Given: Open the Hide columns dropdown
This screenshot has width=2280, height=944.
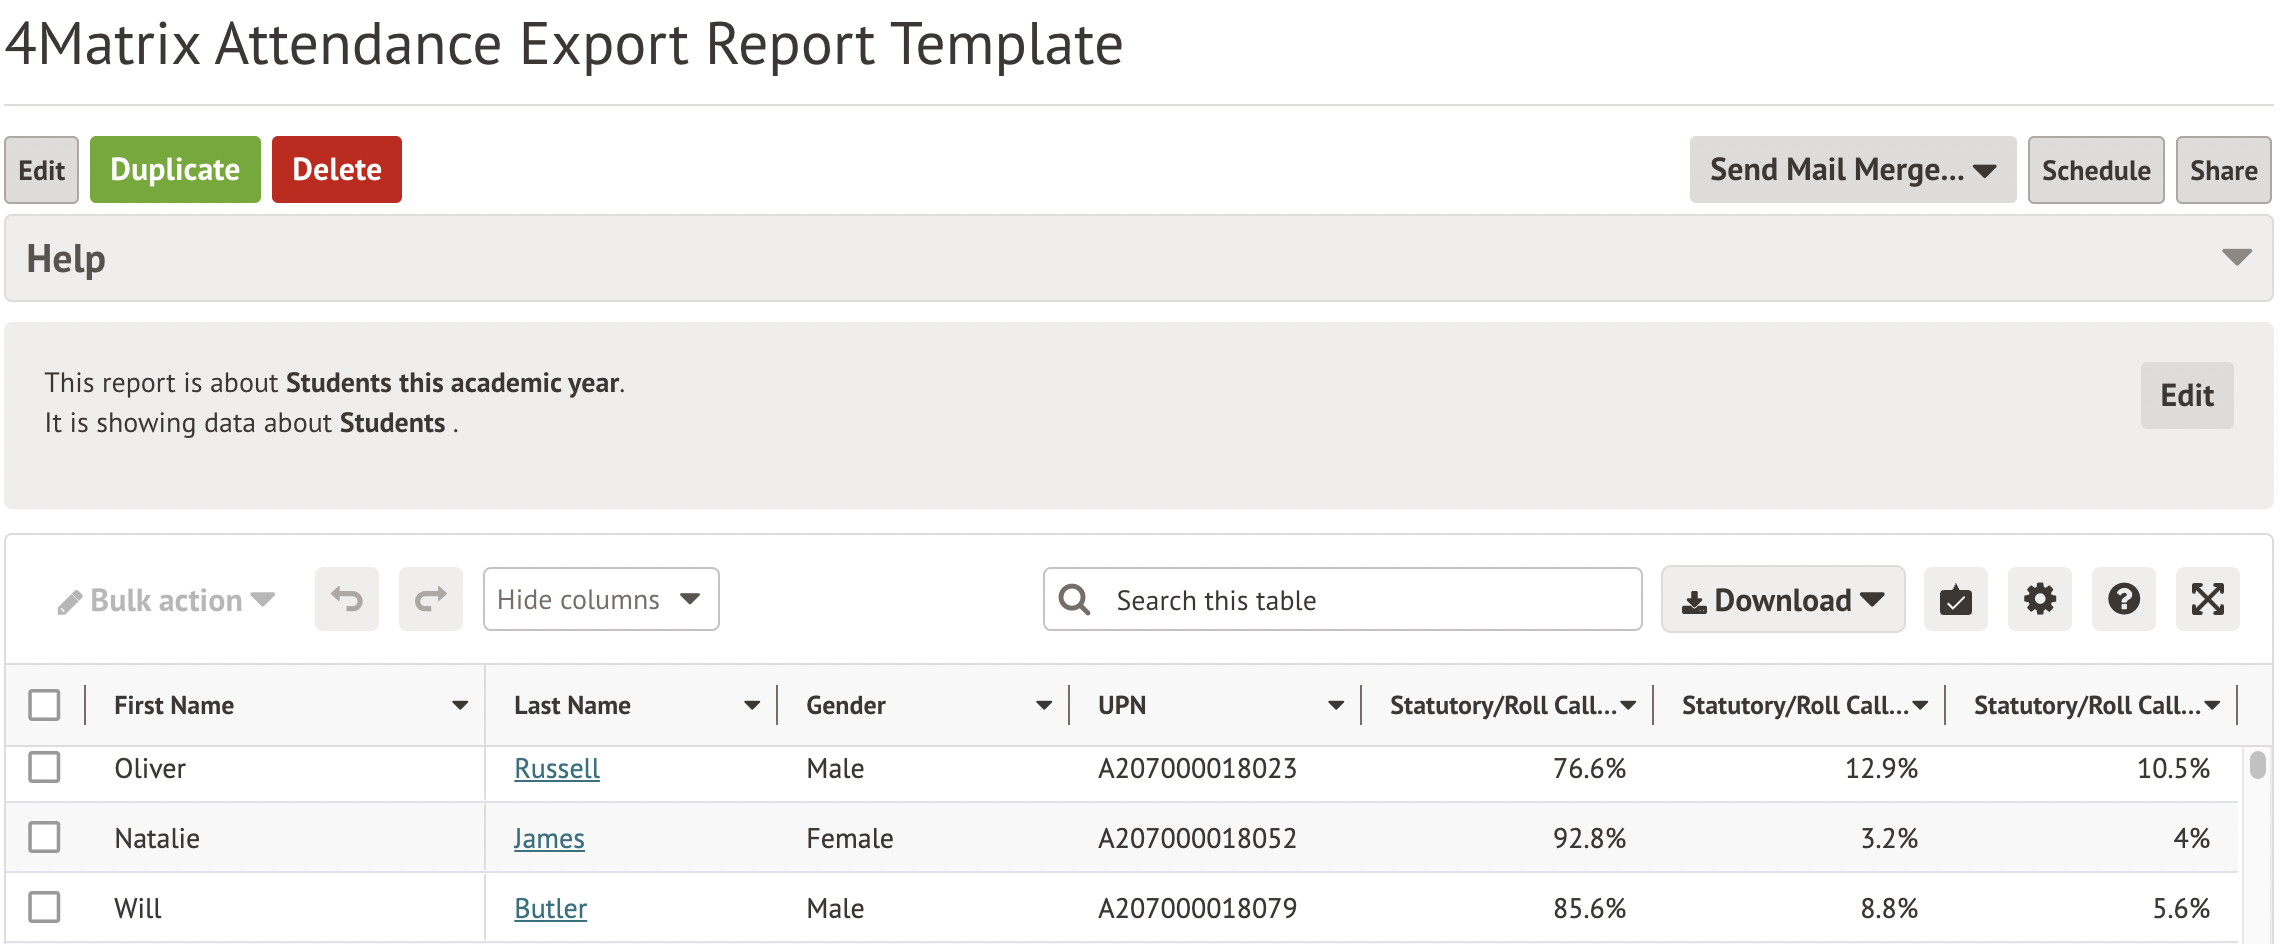Looking at the screenshot, I should [x=600, y=599].
